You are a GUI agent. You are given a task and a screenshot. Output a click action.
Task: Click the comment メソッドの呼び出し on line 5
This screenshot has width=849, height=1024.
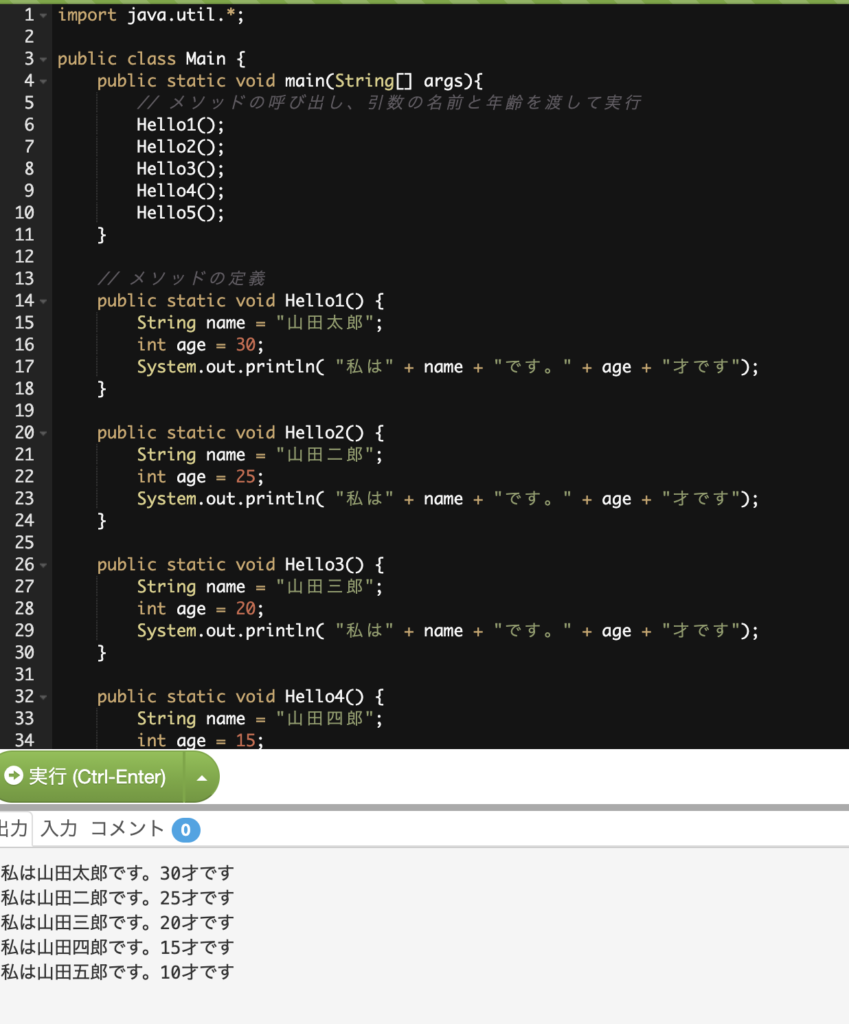click(389, 103)
